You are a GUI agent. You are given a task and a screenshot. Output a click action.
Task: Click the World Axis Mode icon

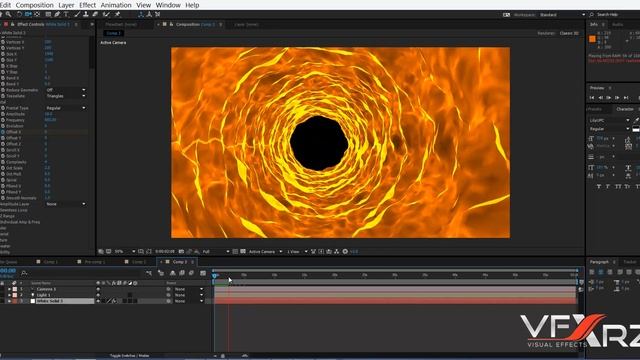pyautogui.click(x=149, y=14)
